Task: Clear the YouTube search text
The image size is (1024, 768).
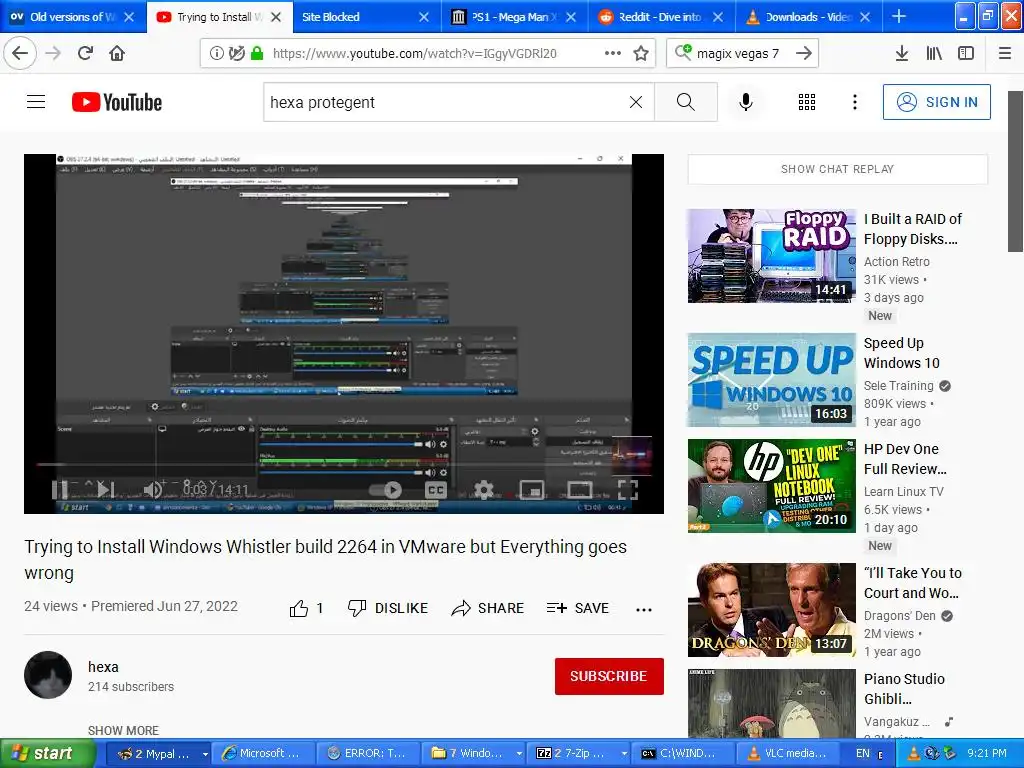Action: [x=635, y=102]
